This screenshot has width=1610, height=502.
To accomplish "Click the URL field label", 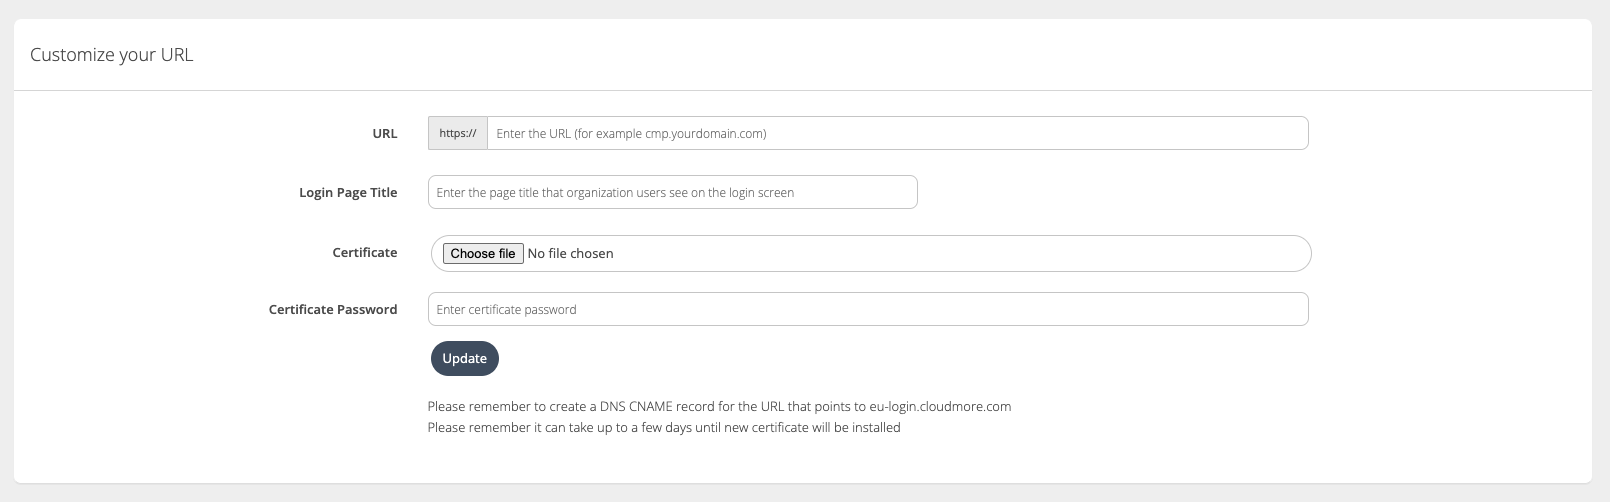I will (x=384, y=133).
